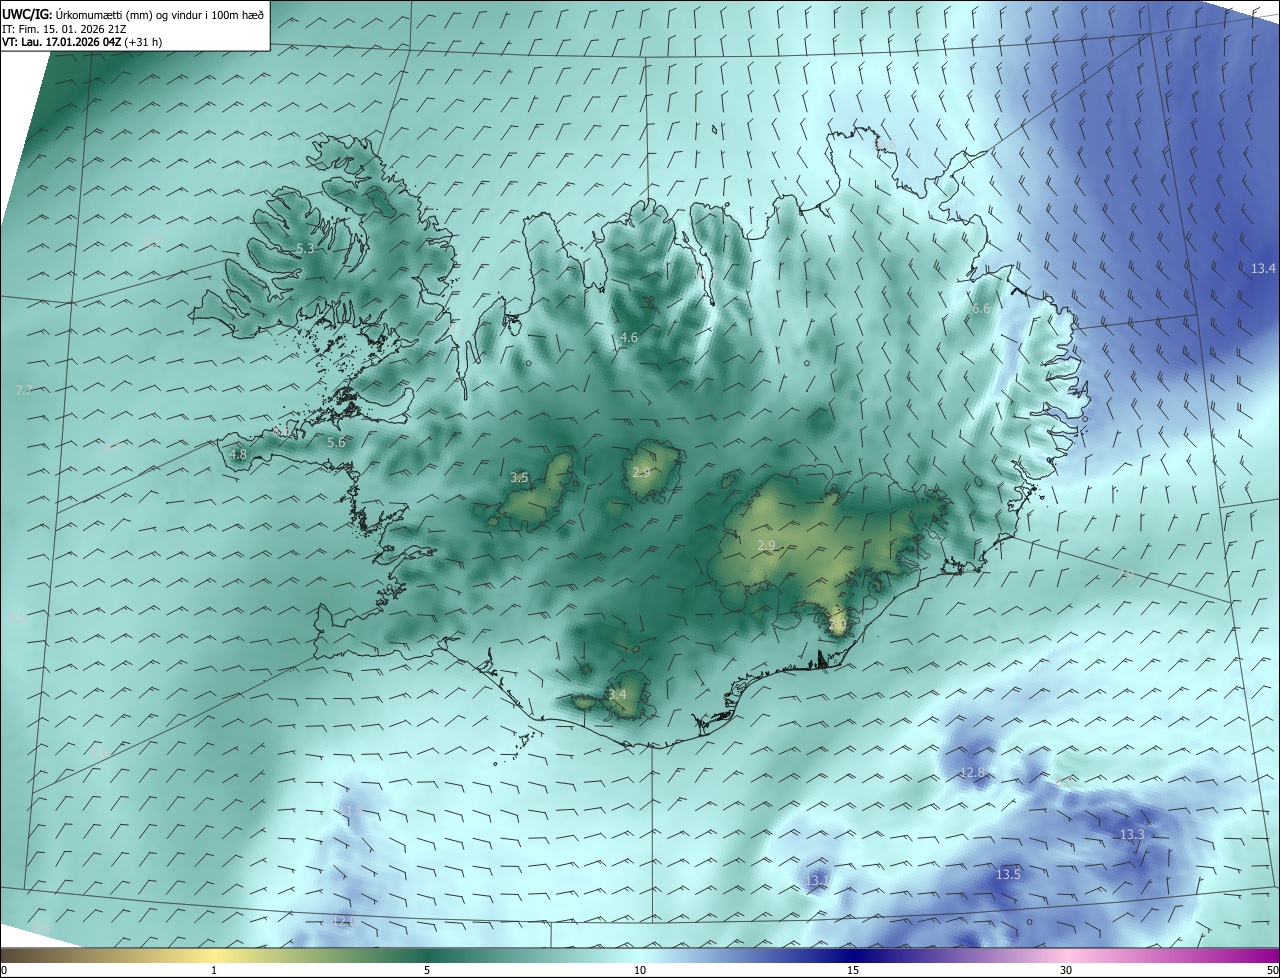This screenshot has height=978, width=1280.
Task: Click the title 'Úrkomumætti (mm) og vindur í 100m hæð'
Action: pyautogui.click(x=160, y=14)
